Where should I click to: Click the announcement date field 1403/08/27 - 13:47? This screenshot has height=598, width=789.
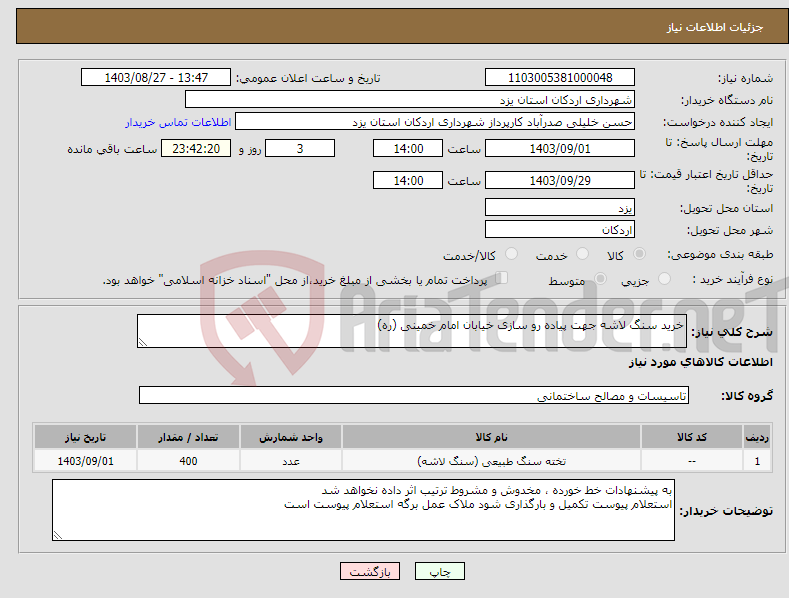point(156,78)
